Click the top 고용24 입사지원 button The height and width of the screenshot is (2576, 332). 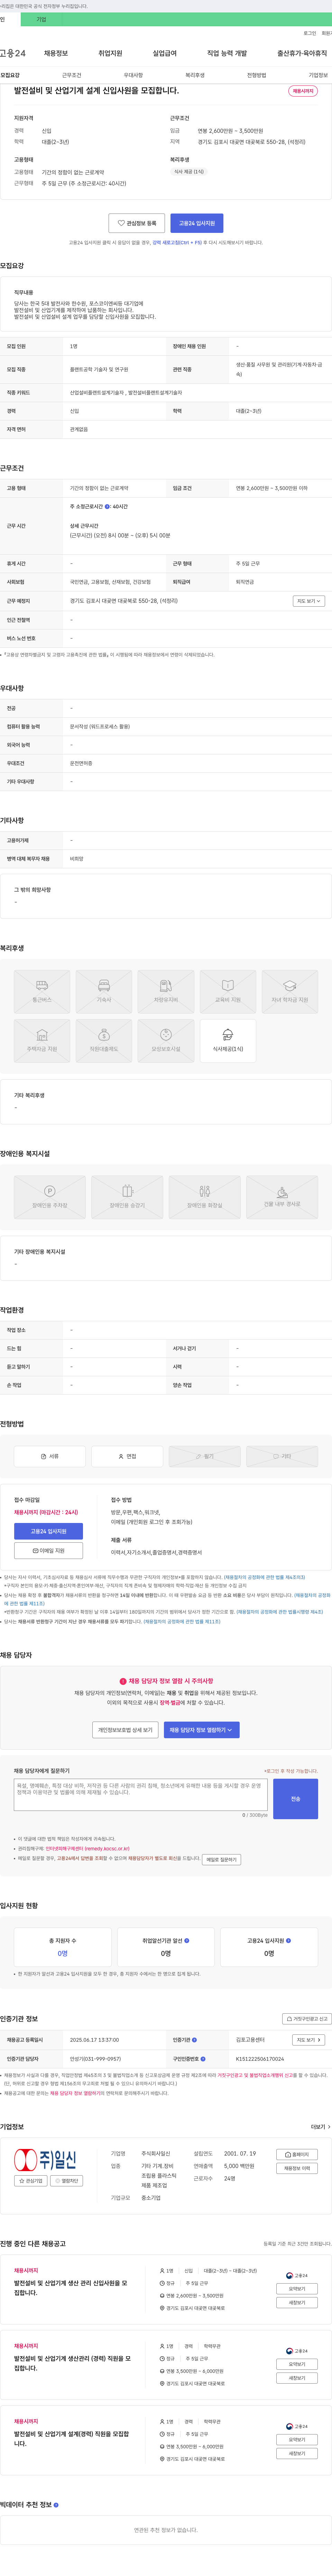pyautogui.click(x=197, y=223)
